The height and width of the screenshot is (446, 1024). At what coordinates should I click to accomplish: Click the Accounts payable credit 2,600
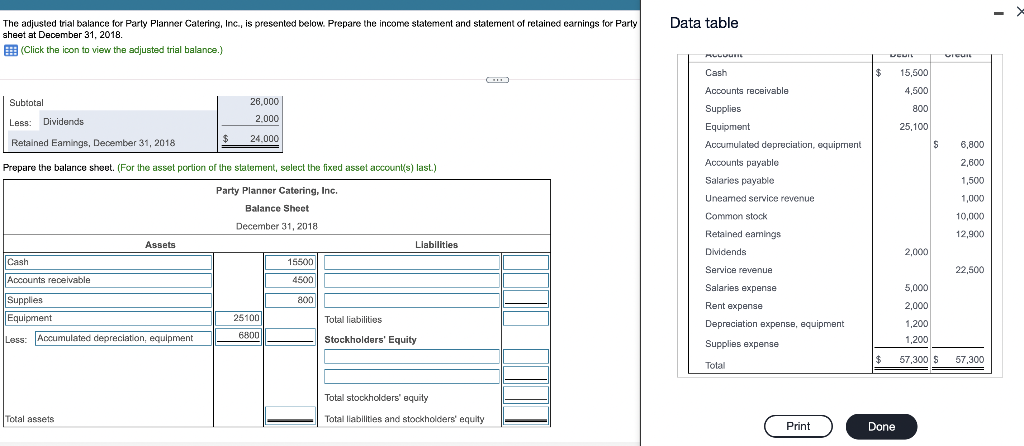[972, 163]
